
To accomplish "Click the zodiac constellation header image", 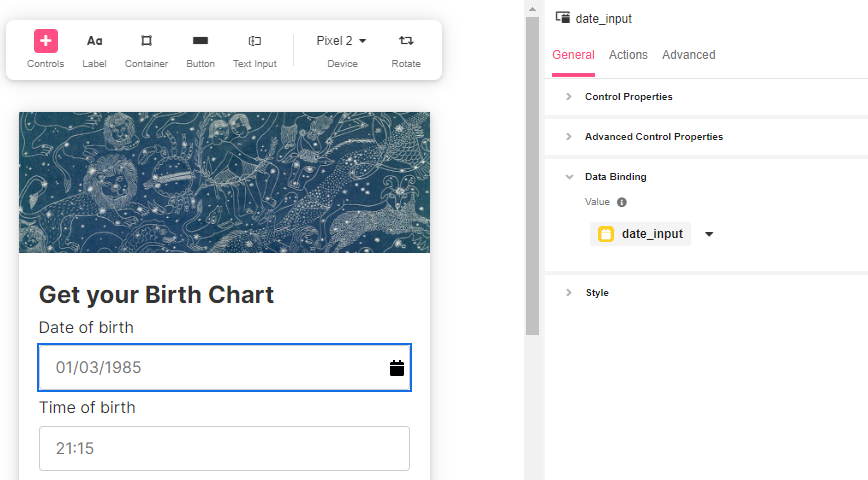I will [x=224, y=183].
